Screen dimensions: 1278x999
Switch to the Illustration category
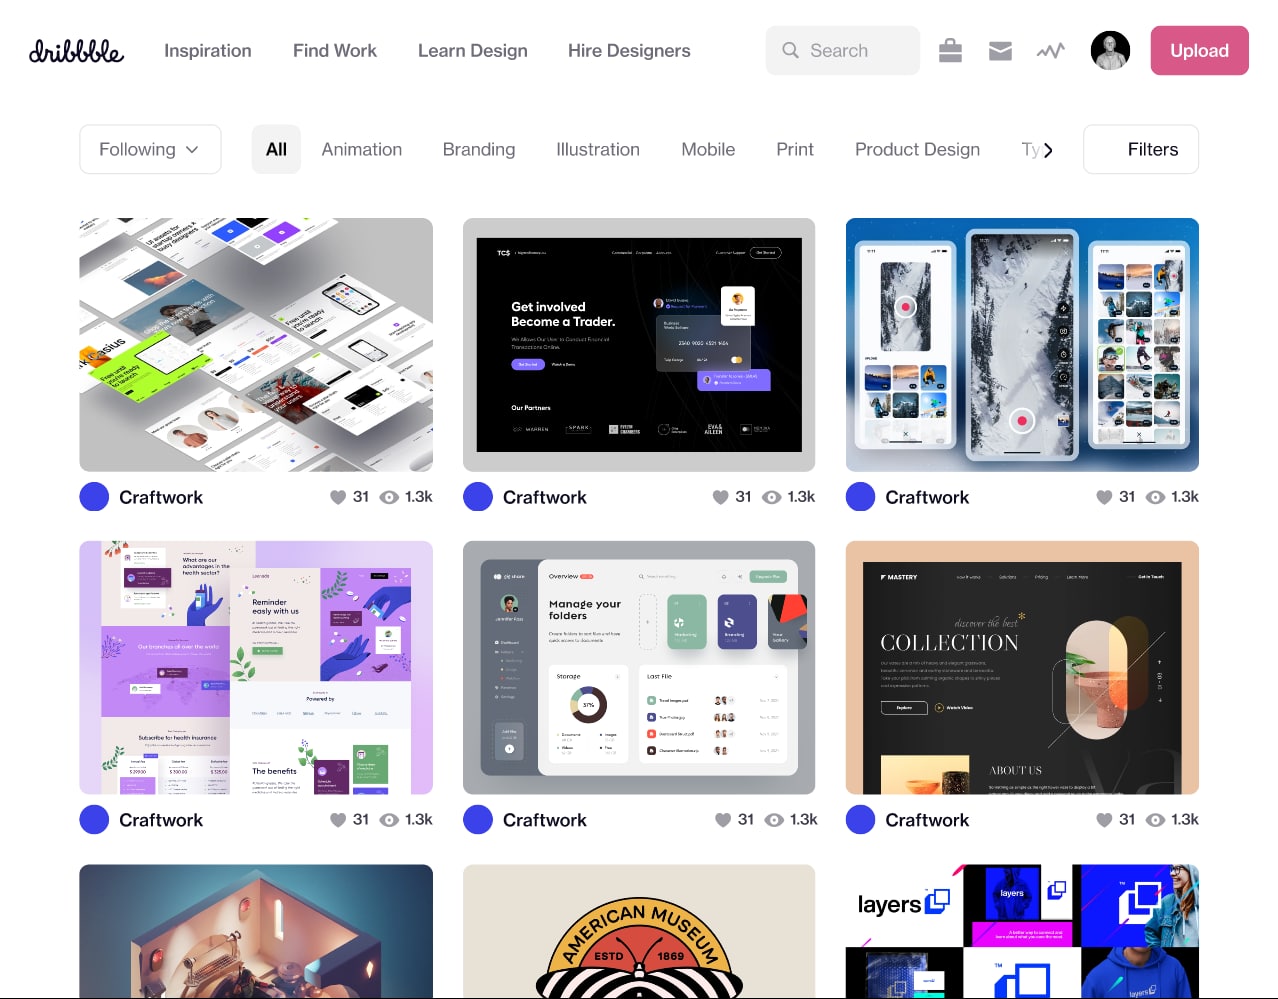tap(598, 149)
